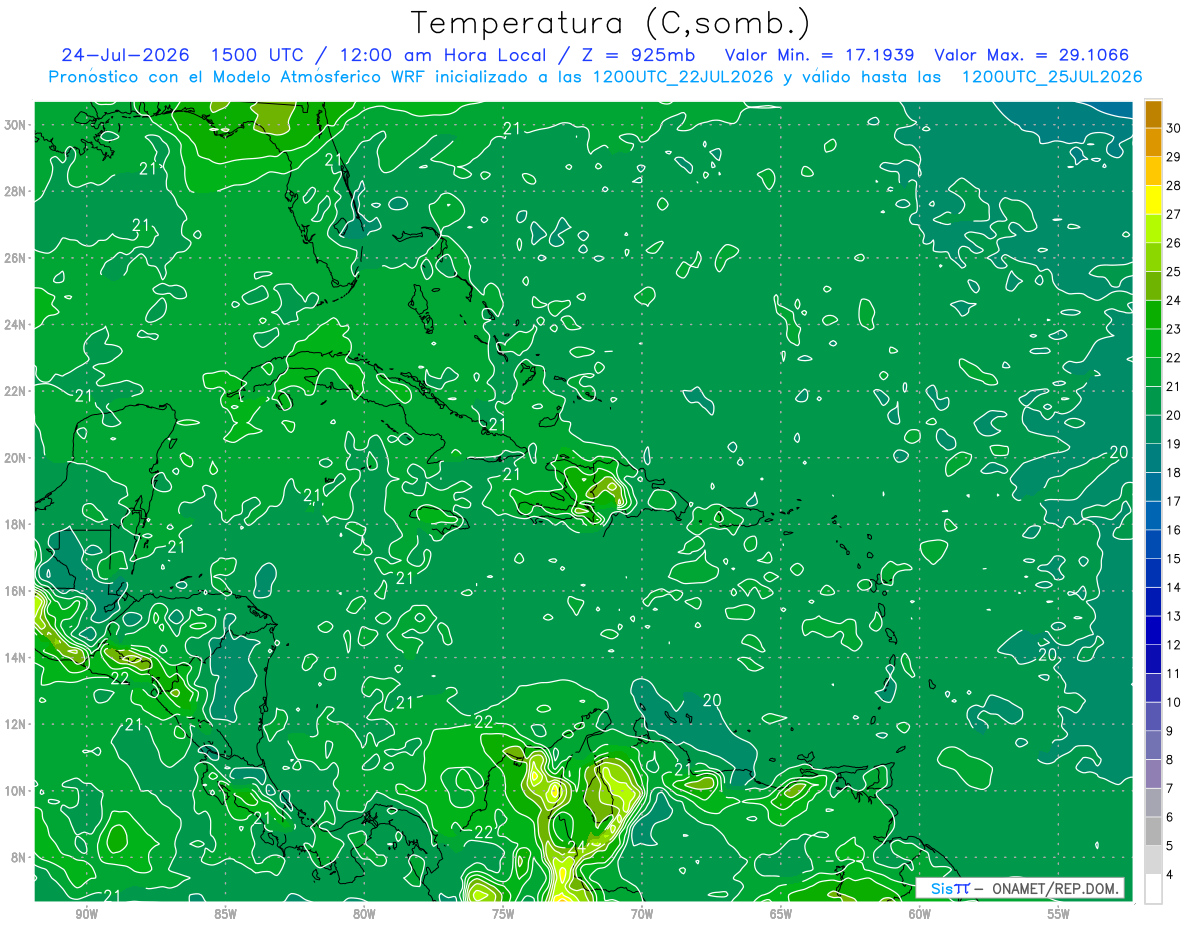The image size is (1200, 927).
Task: Click the legend value "23"
Action: pyautogui.click(x=1174, y=329)
